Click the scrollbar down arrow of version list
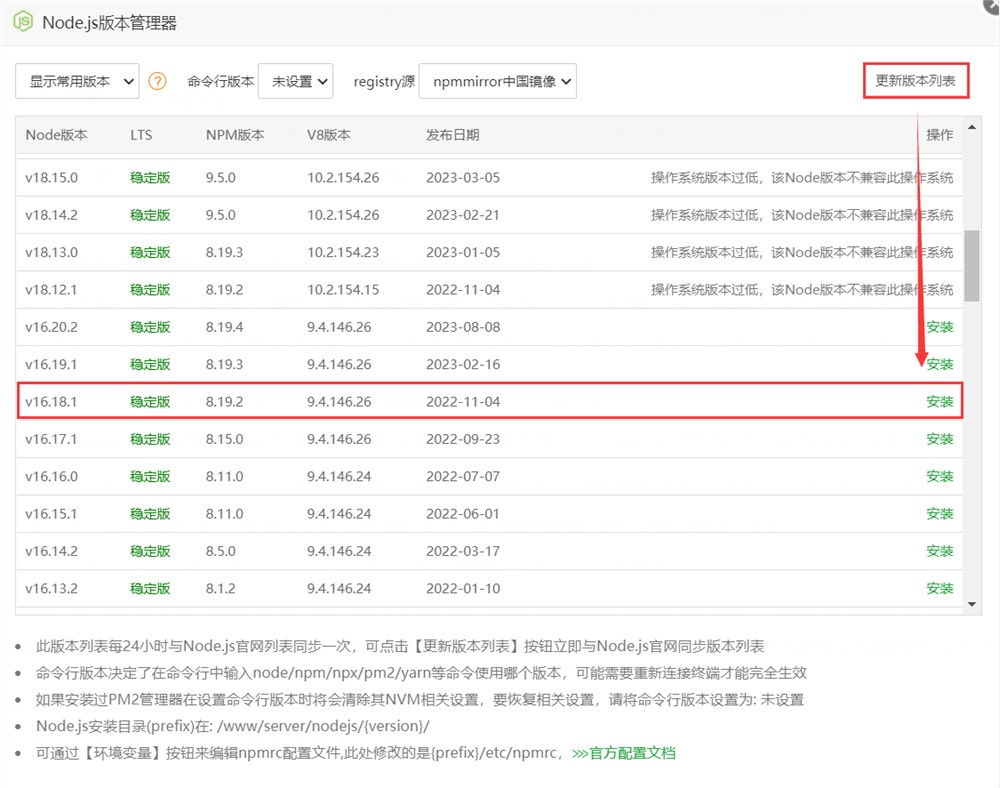This screenshot has height=788, width=1000. pyautogui.click(x=972, y=604)
